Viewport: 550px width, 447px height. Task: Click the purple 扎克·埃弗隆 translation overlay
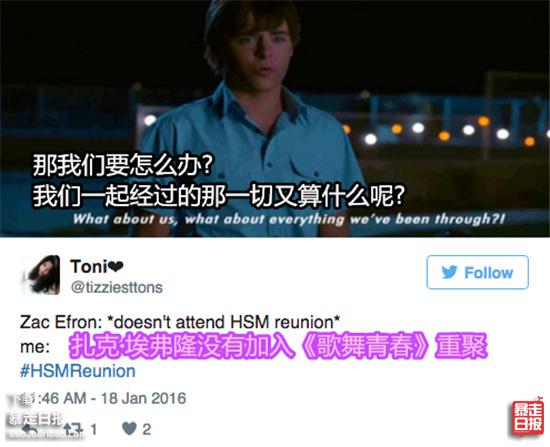278,346
